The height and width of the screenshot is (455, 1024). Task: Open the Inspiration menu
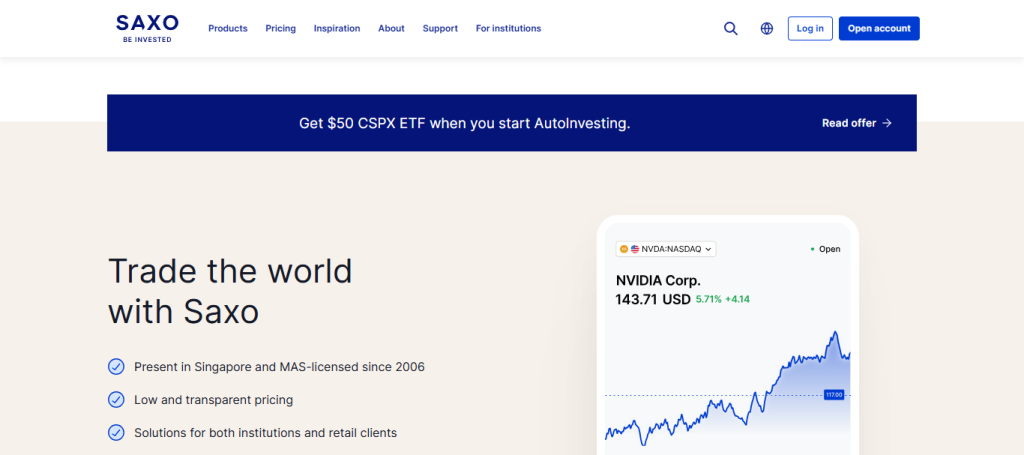[x=337, y=29]
